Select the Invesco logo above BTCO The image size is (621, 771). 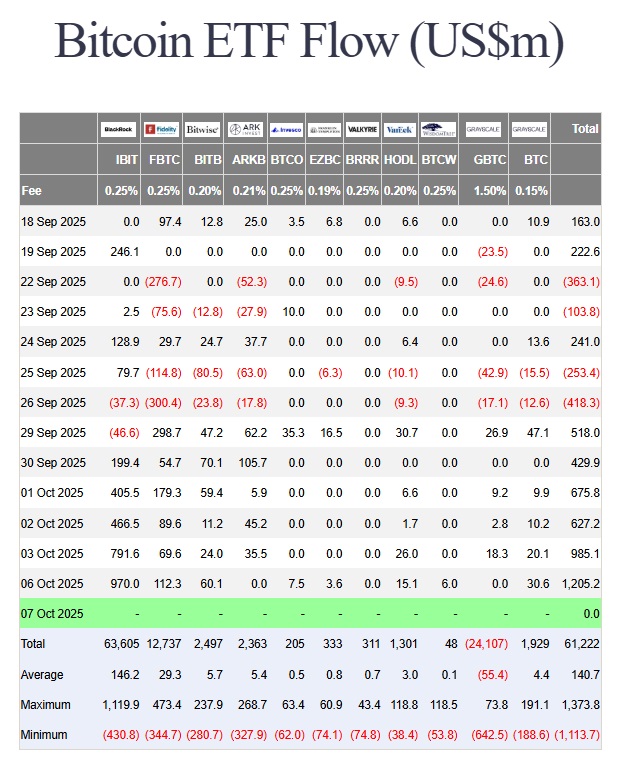pos(286,129)
